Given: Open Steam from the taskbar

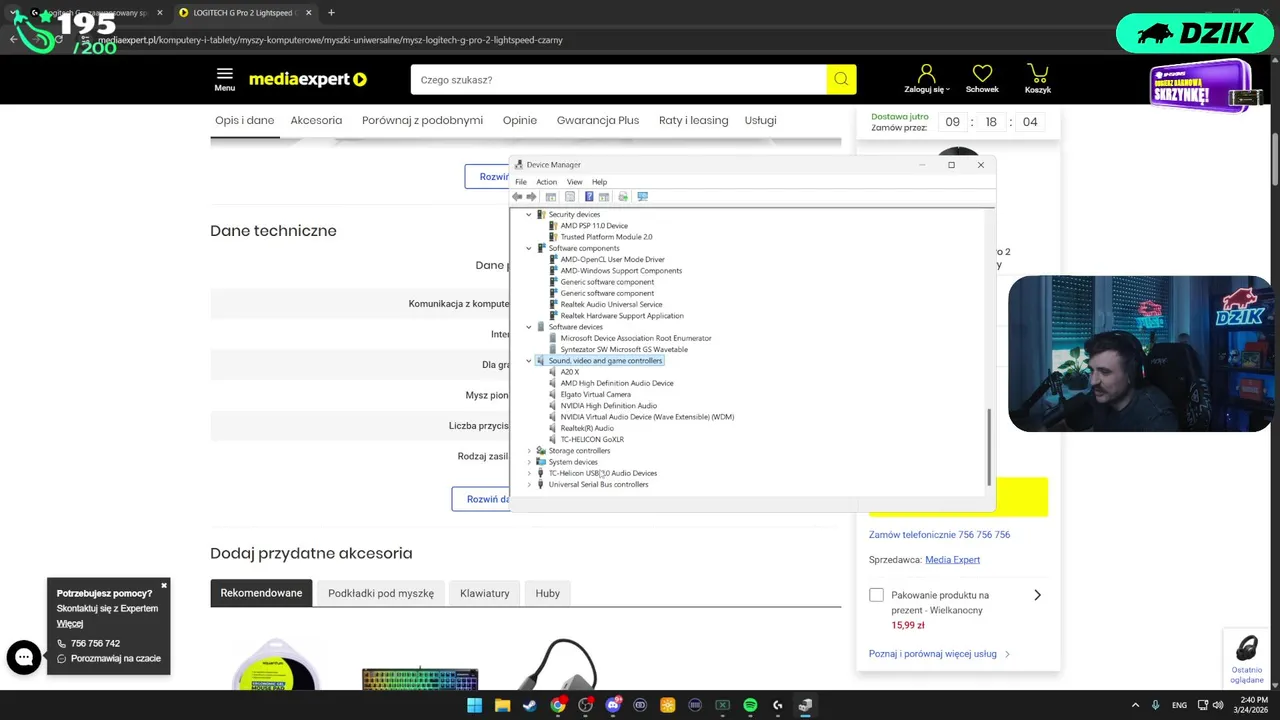Looking at the screenshot, I should (x=530, y=705).
